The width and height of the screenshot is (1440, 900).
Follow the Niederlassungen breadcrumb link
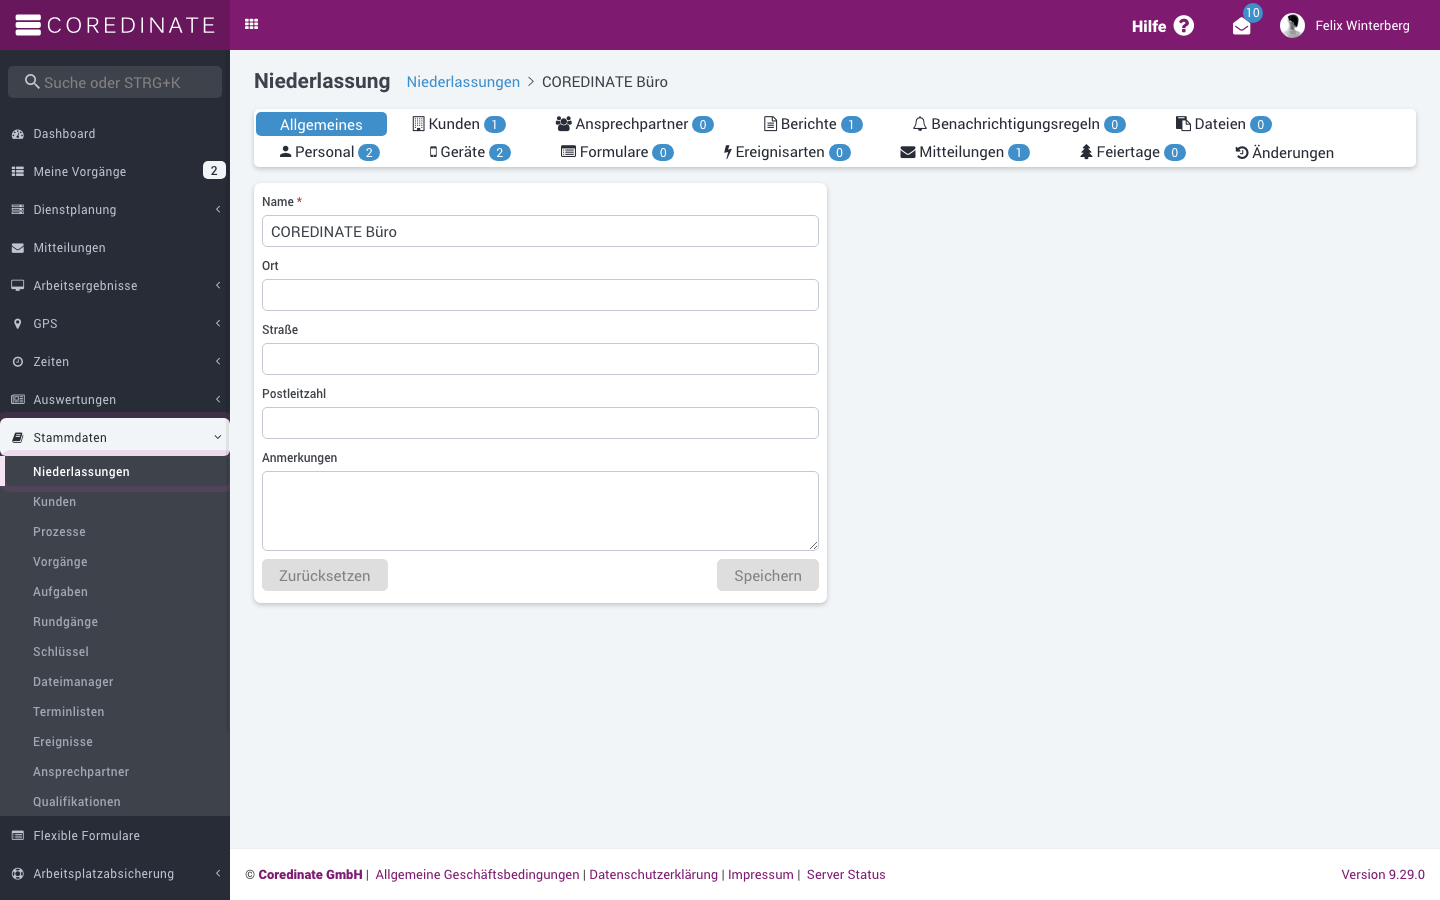point(463,82)
